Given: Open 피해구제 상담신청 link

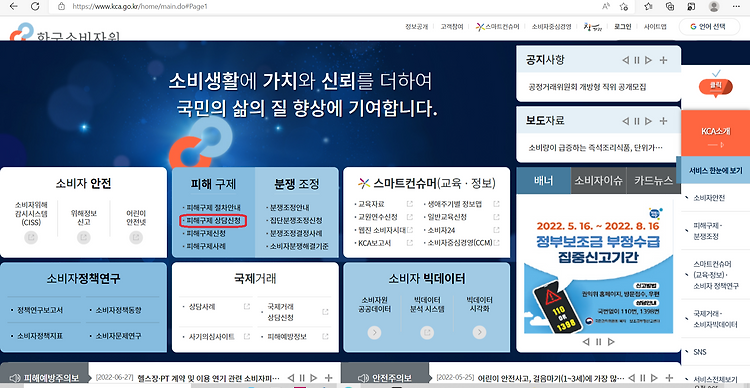Looking at the screenshot, I should (x=213, y=221).
